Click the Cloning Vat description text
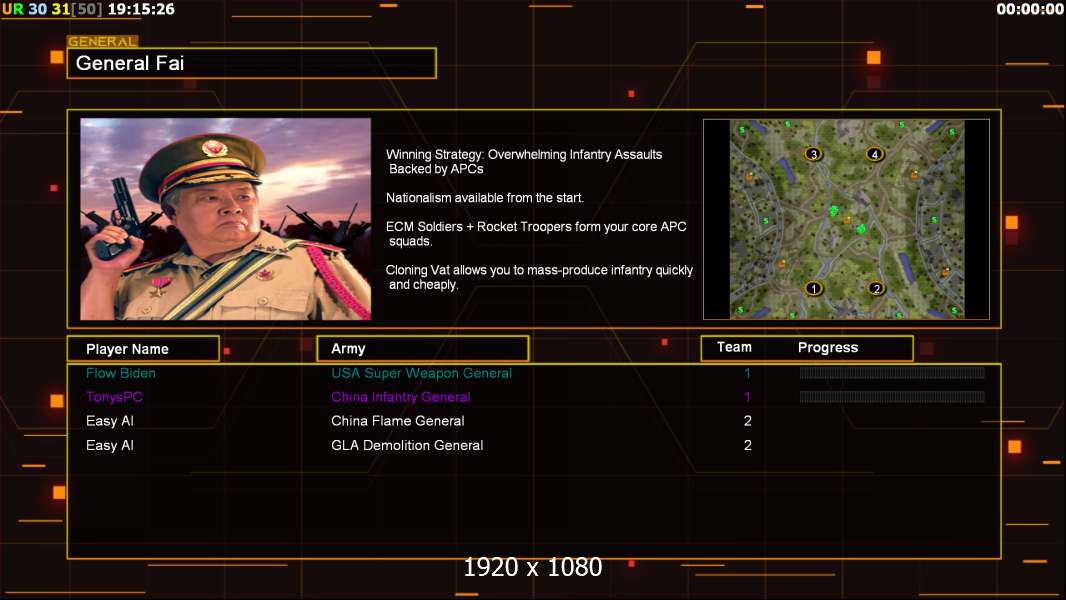The image size is (1066, 600). 539,277
